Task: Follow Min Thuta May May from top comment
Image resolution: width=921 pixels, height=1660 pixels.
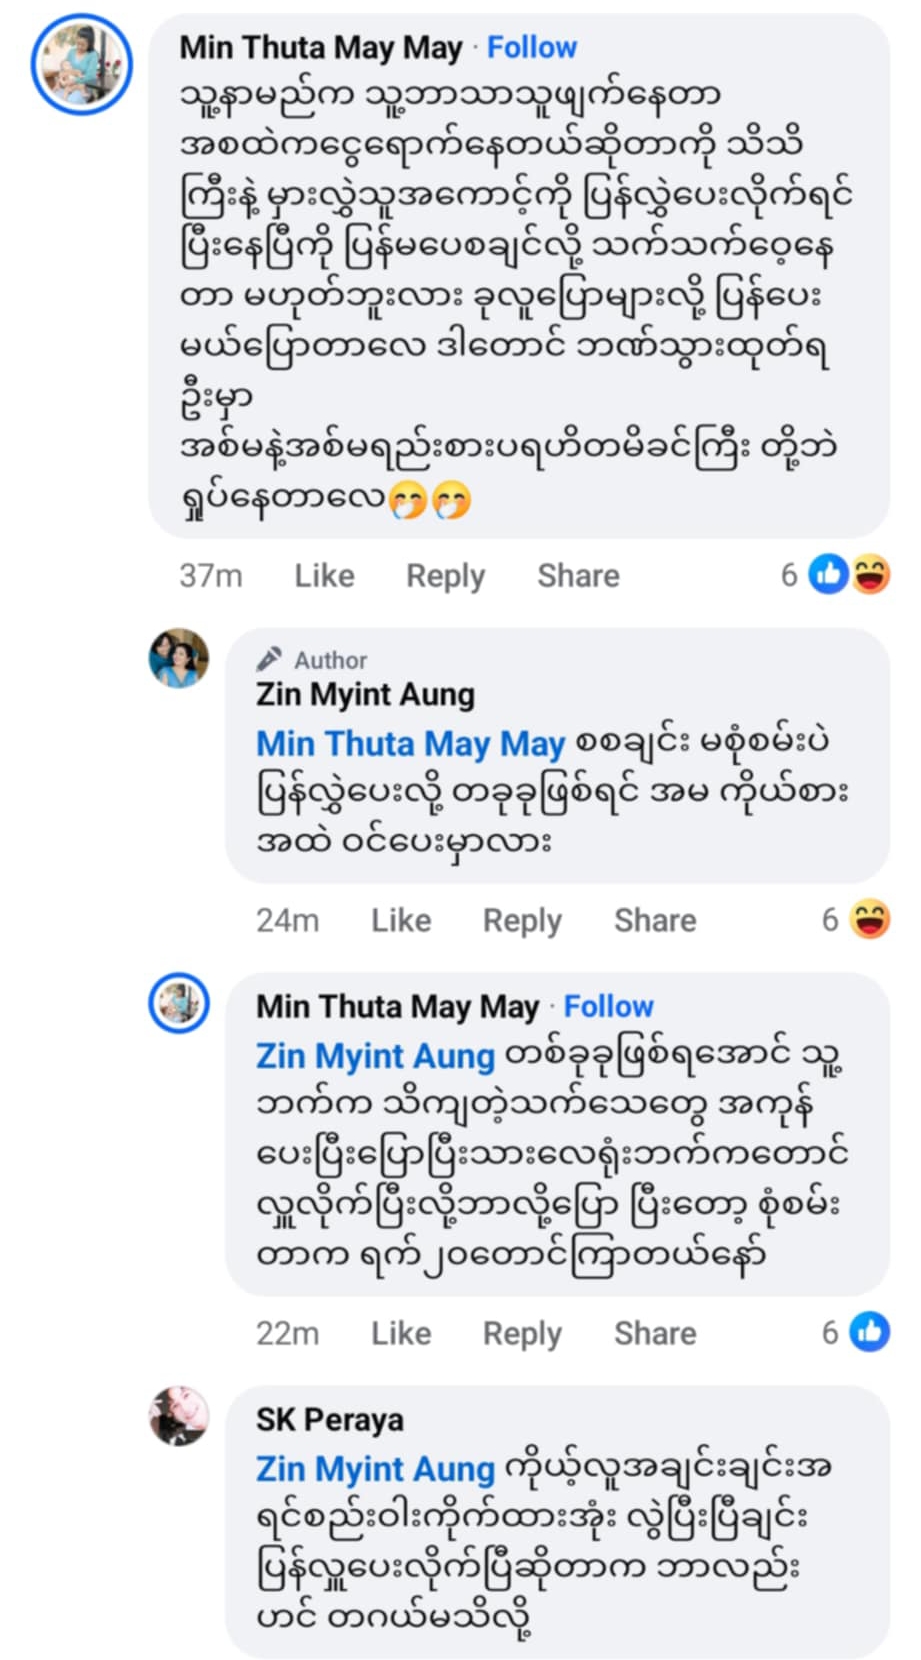Action: click(532, 47)
